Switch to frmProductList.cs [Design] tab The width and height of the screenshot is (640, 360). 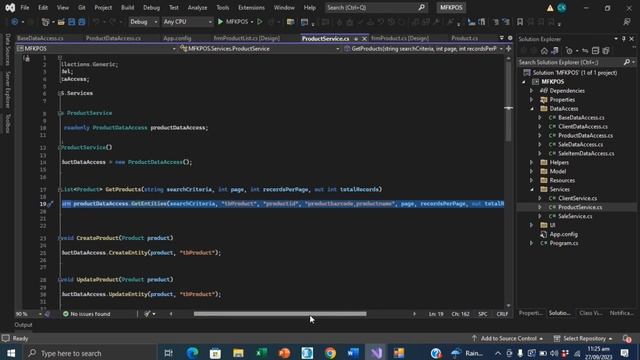[247, 38]
